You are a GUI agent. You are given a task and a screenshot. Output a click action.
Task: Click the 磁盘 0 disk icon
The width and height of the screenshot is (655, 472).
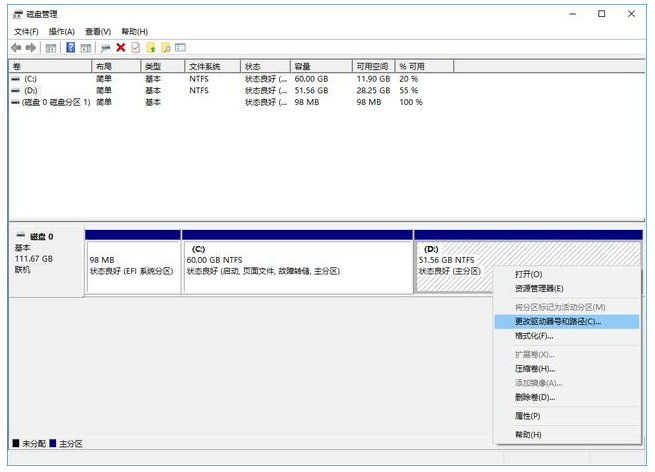pos(20,236)
